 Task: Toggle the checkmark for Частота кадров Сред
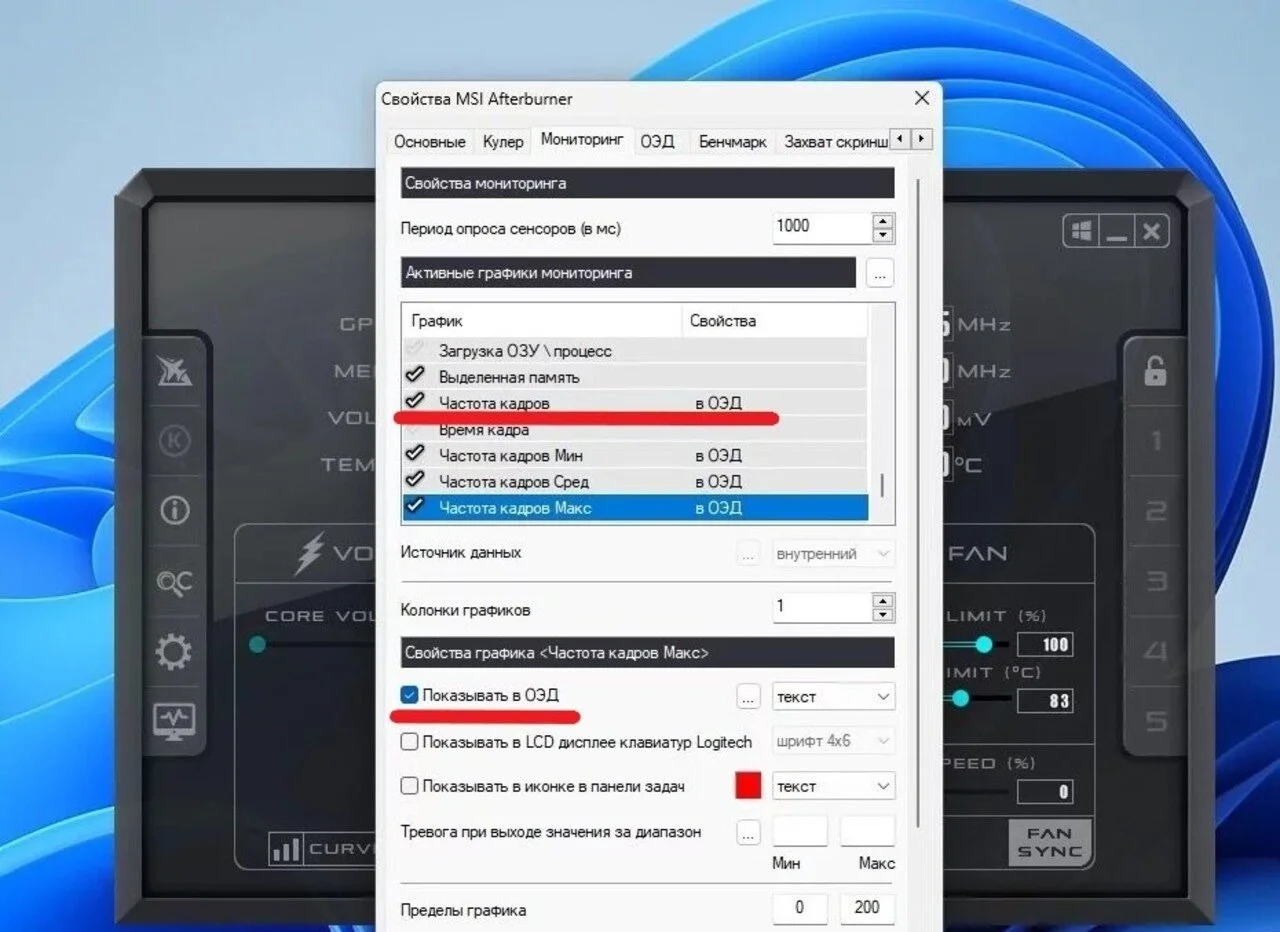[415, 481]
